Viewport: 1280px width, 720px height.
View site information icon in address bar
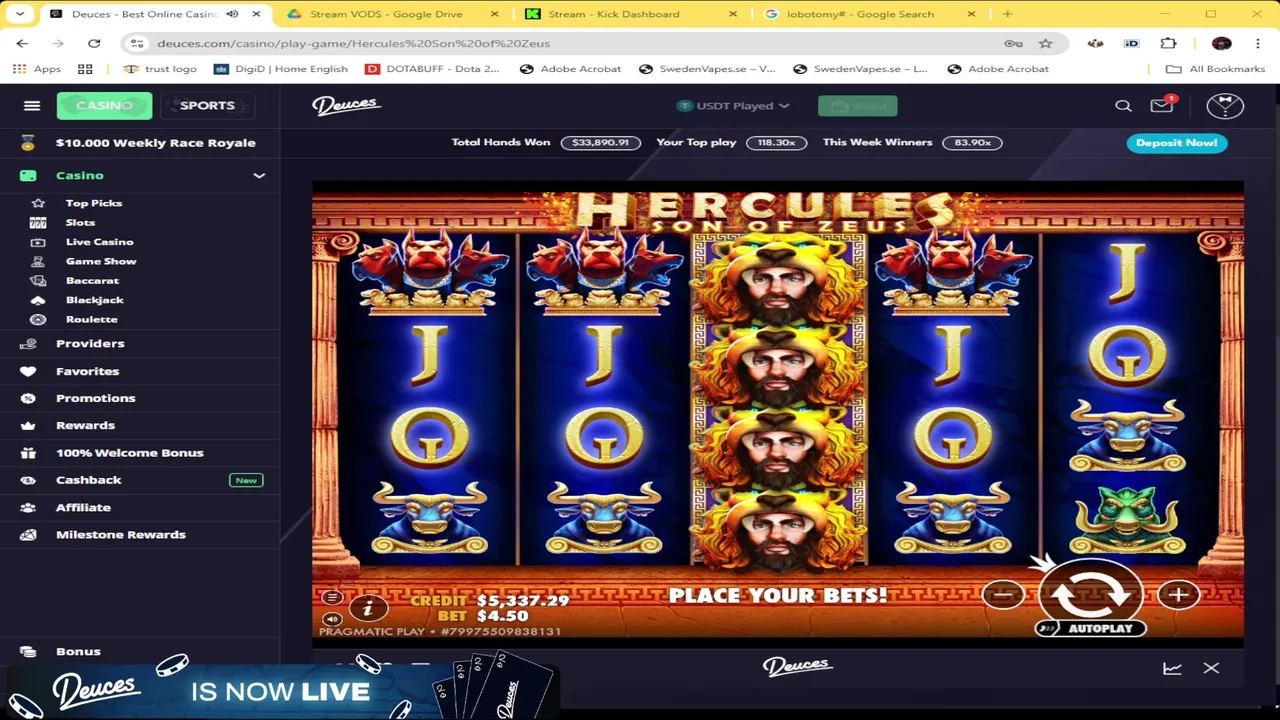(x=137, y=43)
